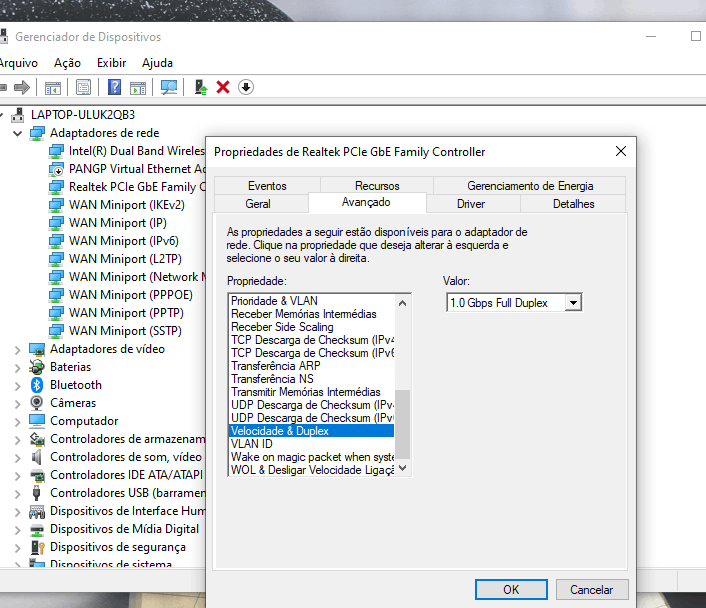Expand the Câmeras node
The image size is (706, 608).
pyautogui.click(x=18, y=404)
